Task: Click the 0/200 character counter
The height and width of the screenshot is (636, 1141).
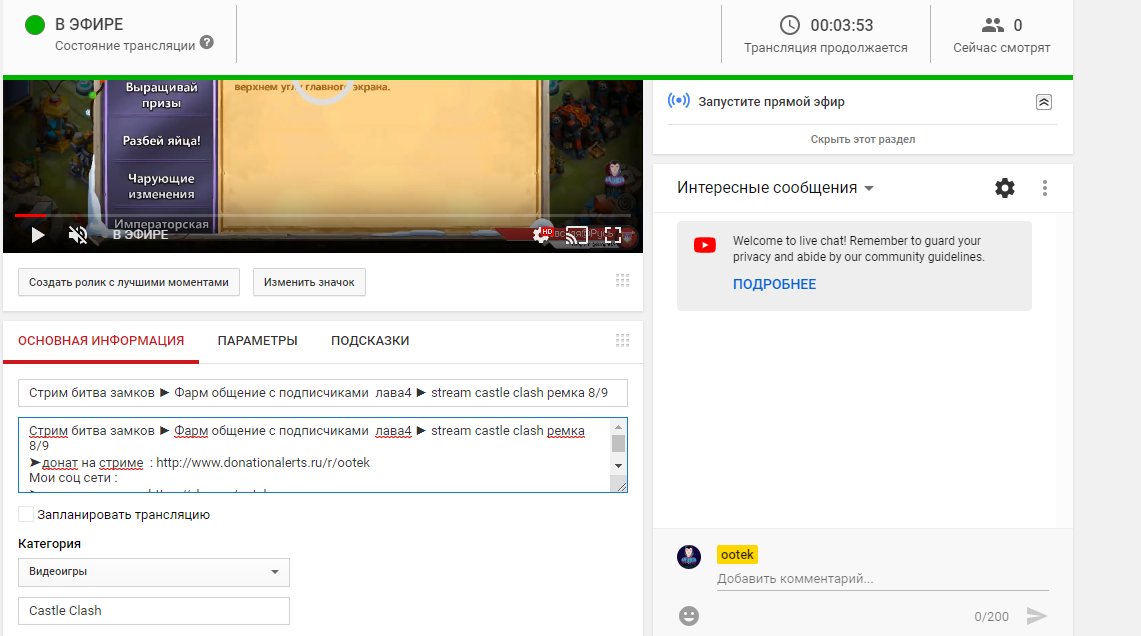Action: point(992,617)
